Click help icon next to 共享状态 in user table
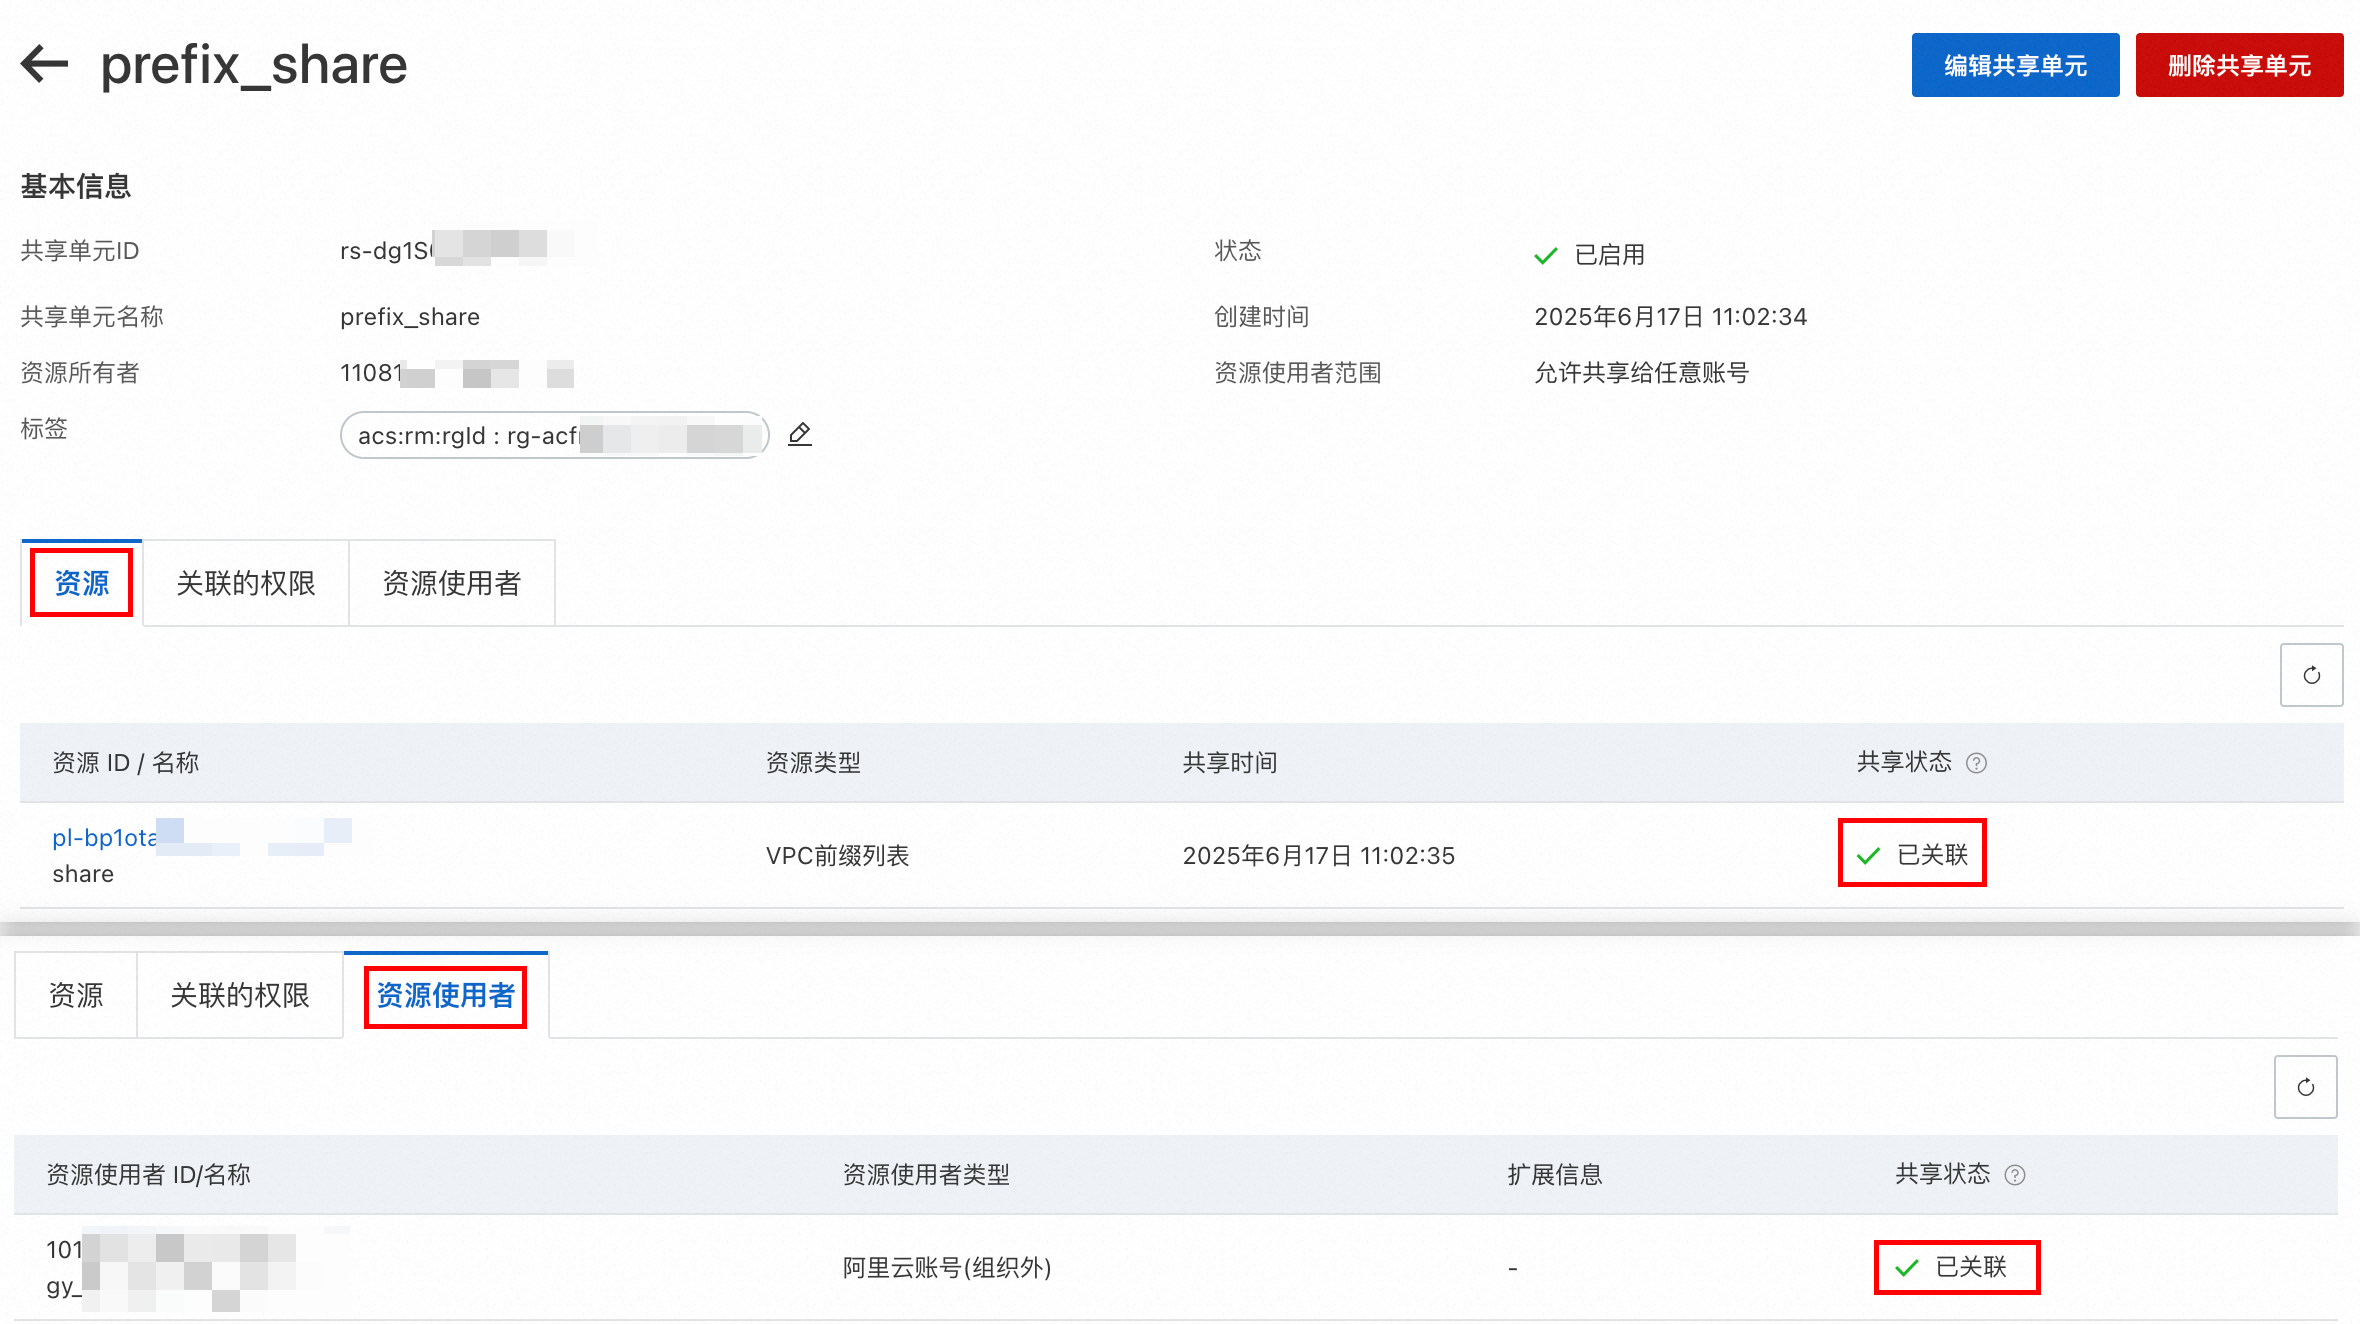This screenshot has height=1324, width=2360. 2015,1176
